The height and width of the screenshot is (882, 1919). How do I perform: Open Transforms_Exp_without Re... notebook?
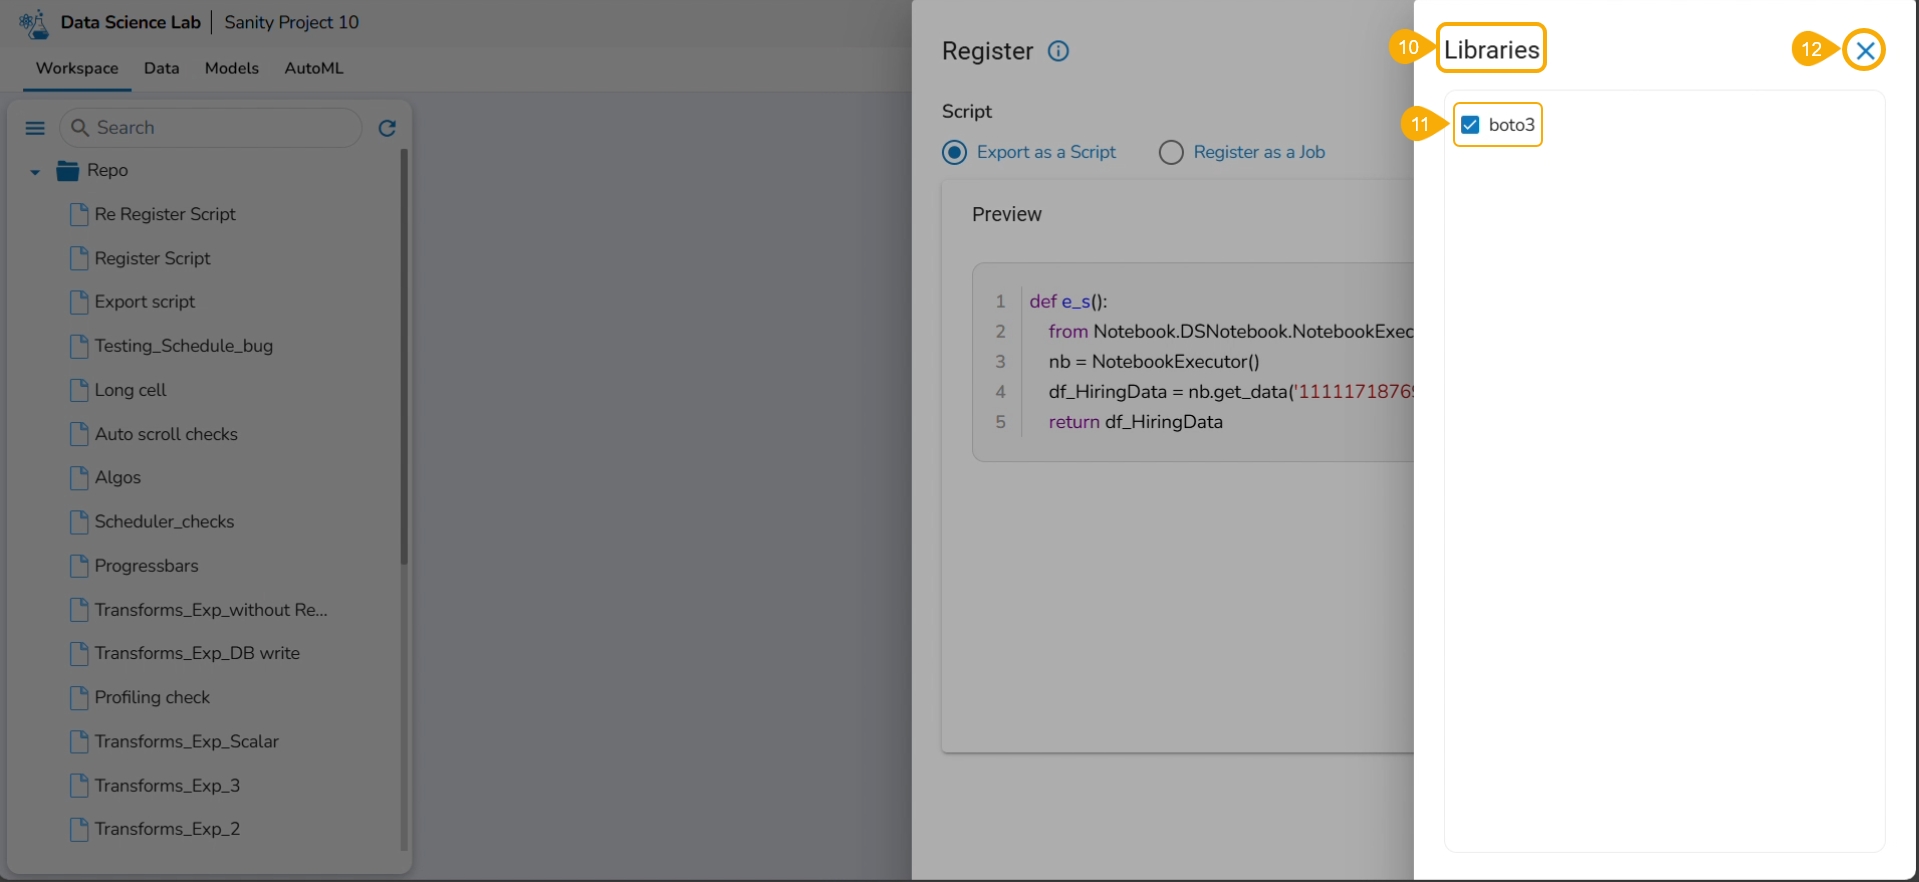[x=211, y=610]
